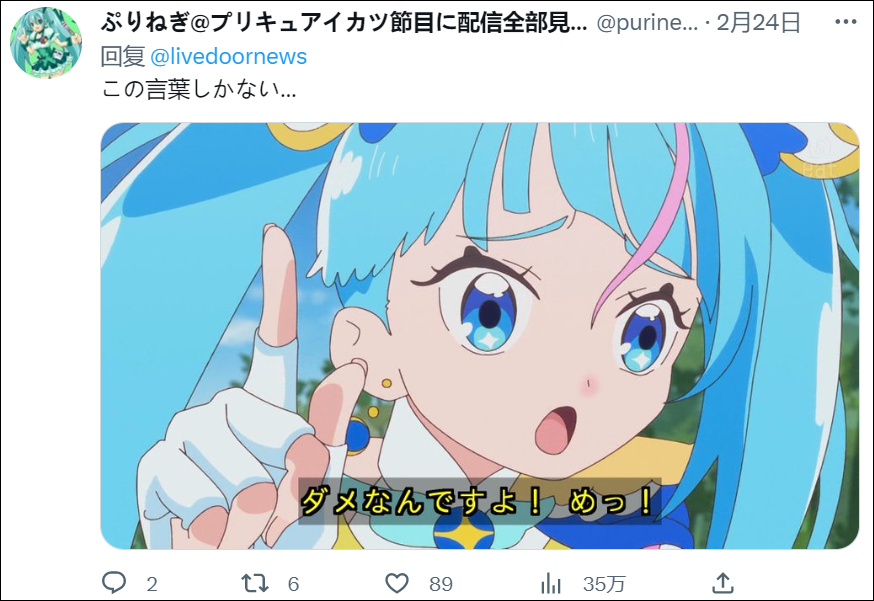Open the three-dot more options menu
Screen dimensions: 874x601
846,22
